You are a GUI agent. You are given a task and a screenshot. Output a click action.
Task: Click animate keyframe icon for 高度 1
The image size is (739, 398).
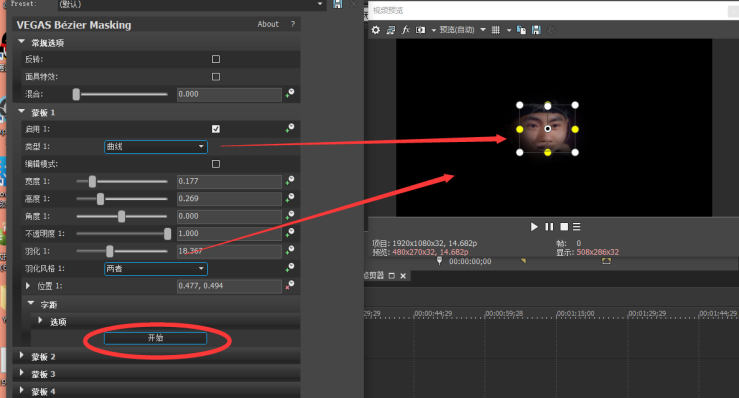pyautogui.click(x=290, y=198)
